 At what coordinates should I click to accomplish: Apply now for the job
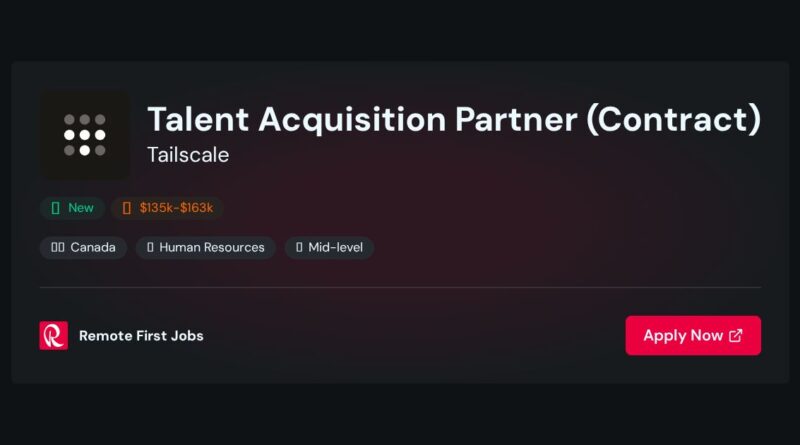693,335
